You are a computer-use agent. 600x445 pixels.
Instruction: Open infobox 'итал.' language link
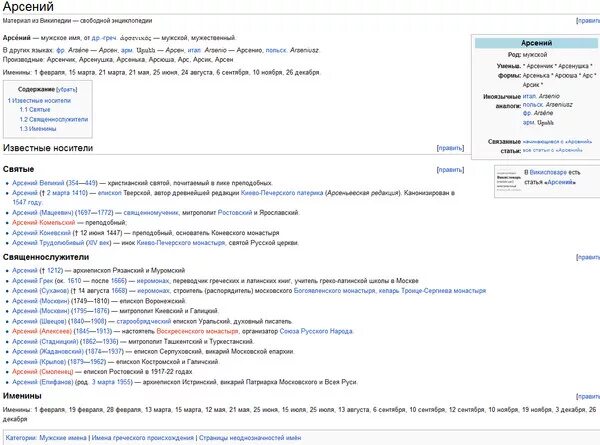coord(530,96)
